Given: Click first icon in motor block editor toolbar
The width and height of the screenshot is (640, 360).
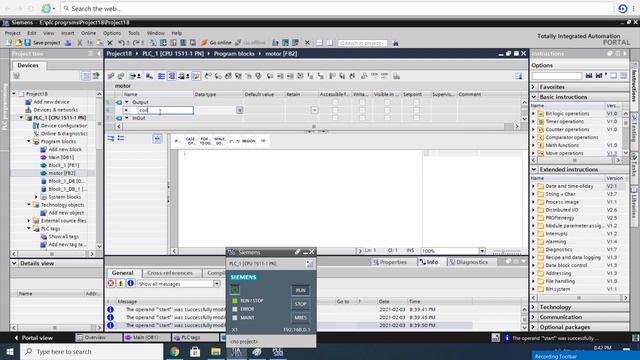Looking at the screenshot, I should click(x=111, y=76).
